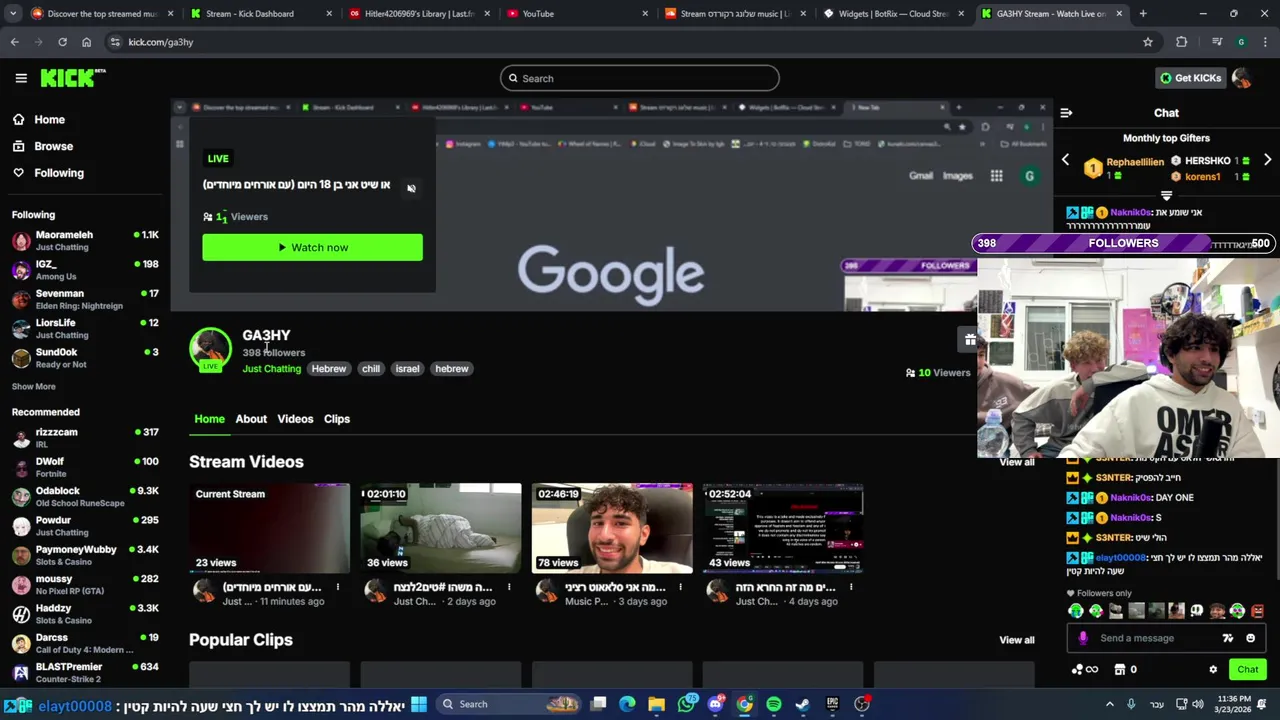The height and width of the screenshot is (720, 1280).
Task: Open the 7TV emote picker in chat
Action: pyautogui.click(x=1228, y=638)
